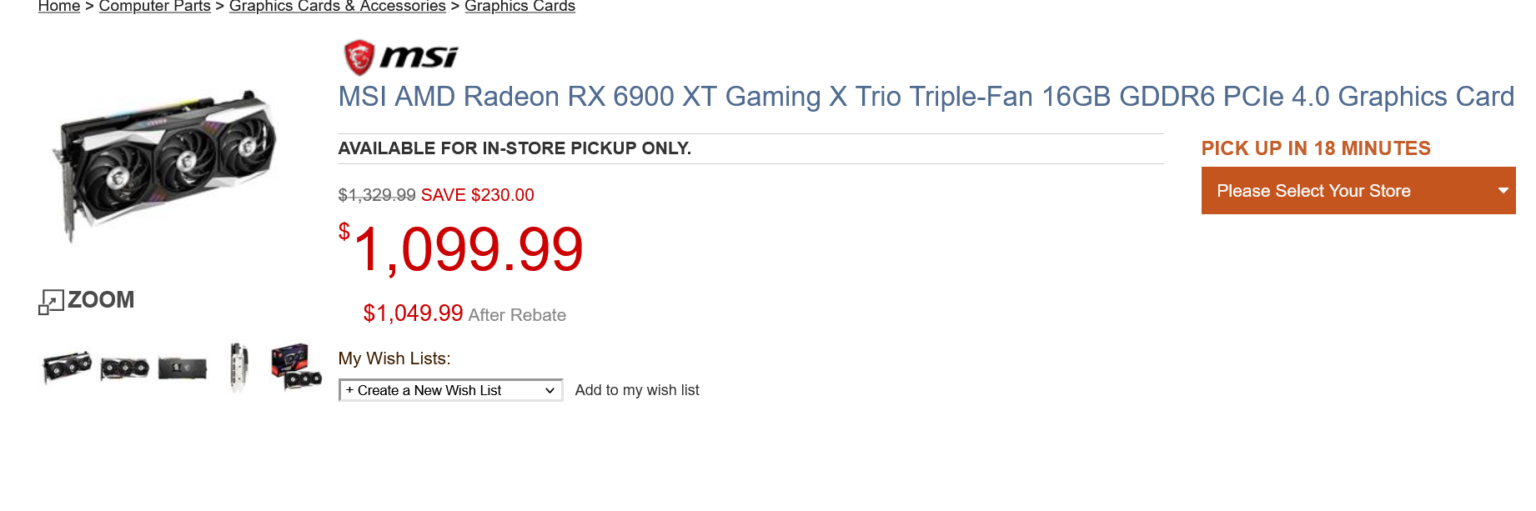
Task: Show the backplate view thumbnail
Action: point(183,368)
